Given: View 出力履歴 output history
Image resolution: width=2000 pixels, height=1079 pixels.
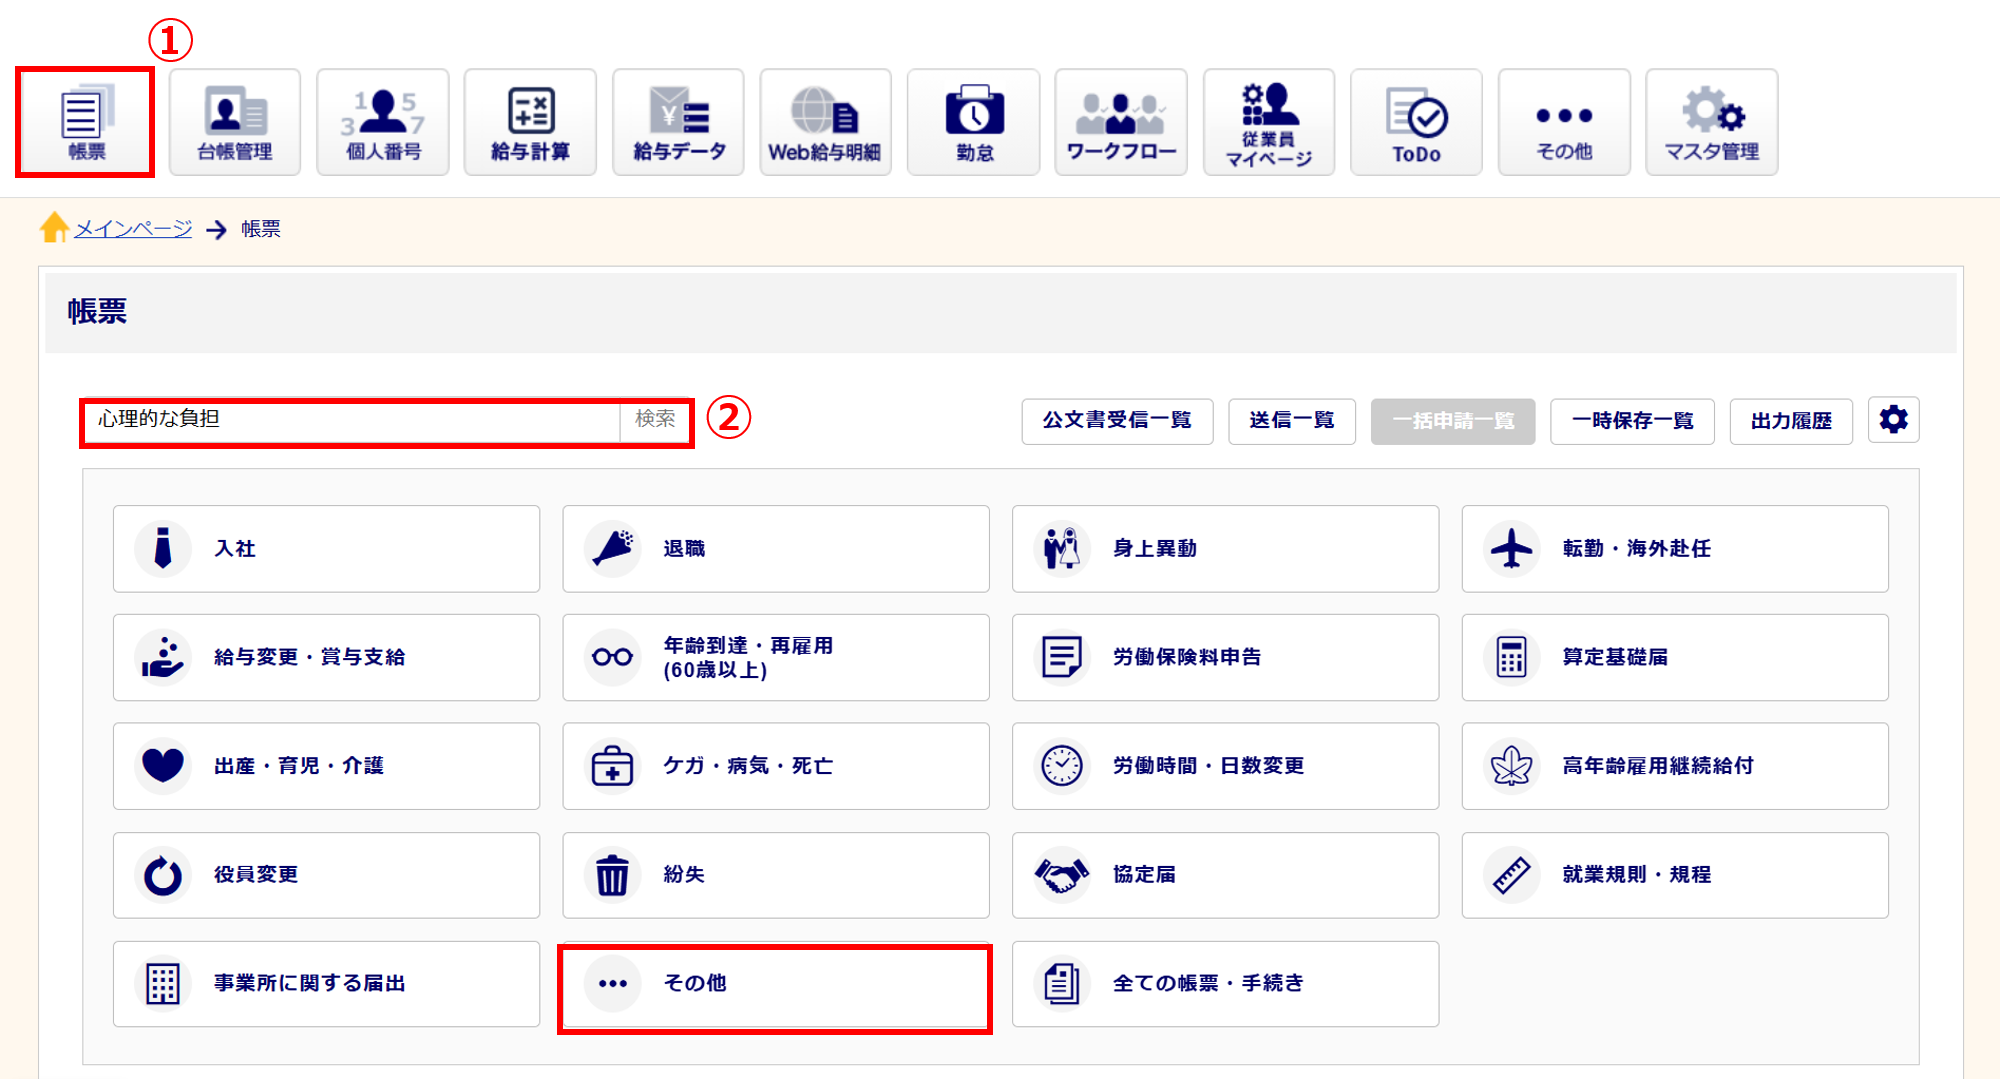Looking at the screenshot, I should (1791, 421).
